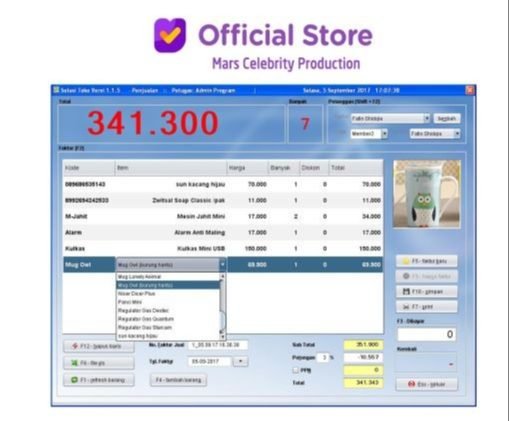Click the No. Faktur Jual field

218,345
